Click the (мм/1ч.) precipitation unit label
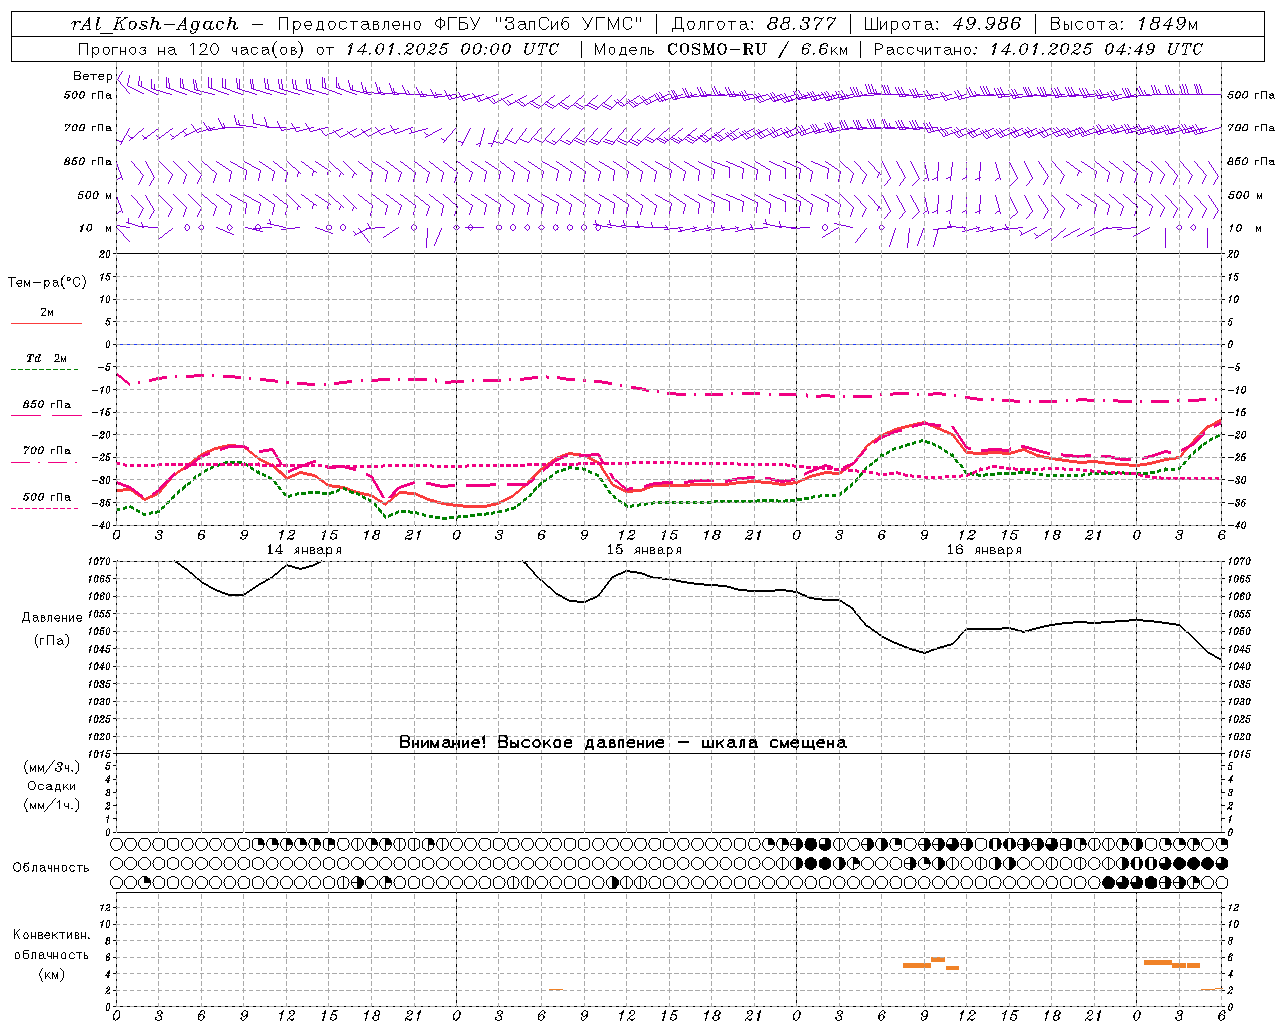The width and height of the screenshot is (1280, 1024). [x=51, y=805]
